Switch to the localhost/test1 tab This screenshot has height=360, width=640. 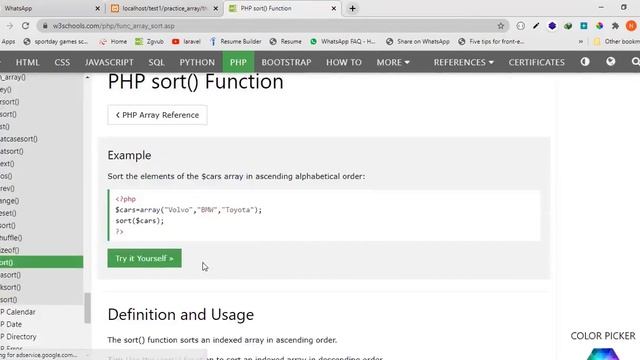(163, 8)
